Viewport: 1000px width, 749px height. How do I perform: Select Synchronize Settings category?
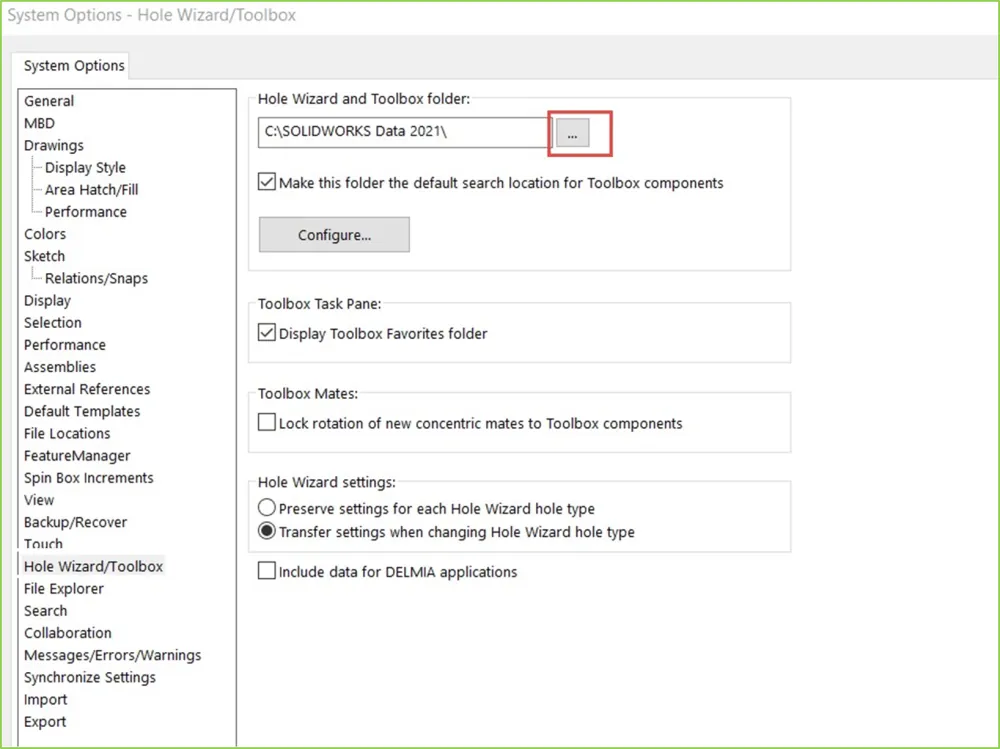tap(90, 677)
